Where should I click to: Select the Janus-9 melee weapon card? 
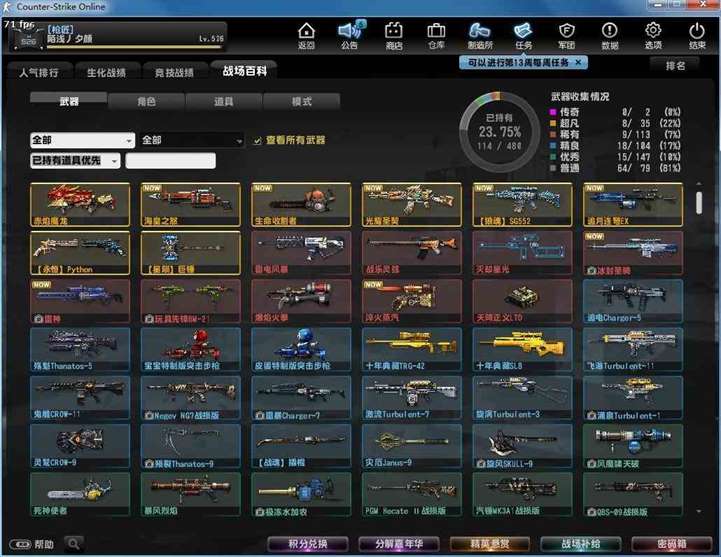click(x=412, y=446)
